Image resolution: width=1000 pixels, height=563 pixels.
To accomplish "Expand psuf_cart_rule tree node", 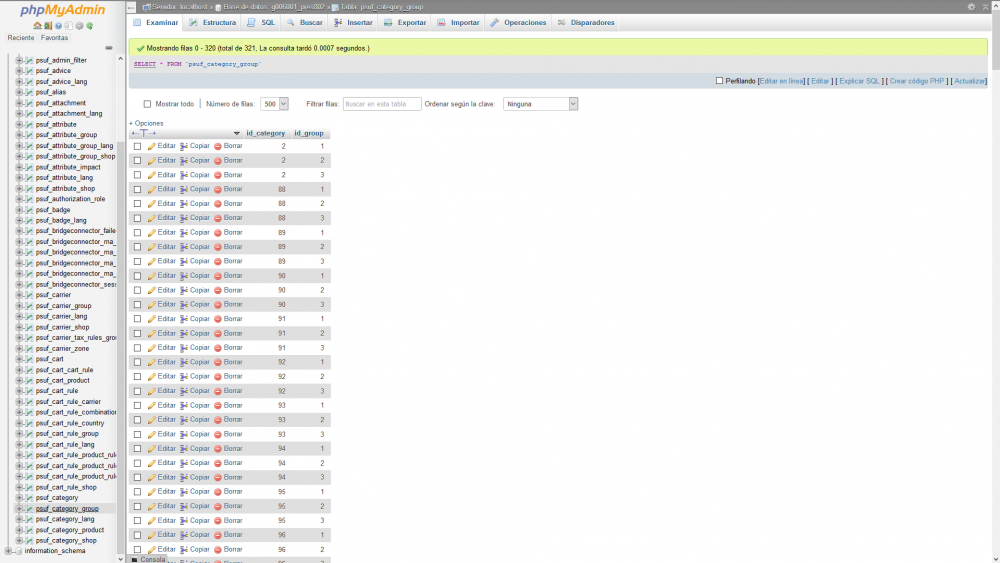I will coord(19,391).
